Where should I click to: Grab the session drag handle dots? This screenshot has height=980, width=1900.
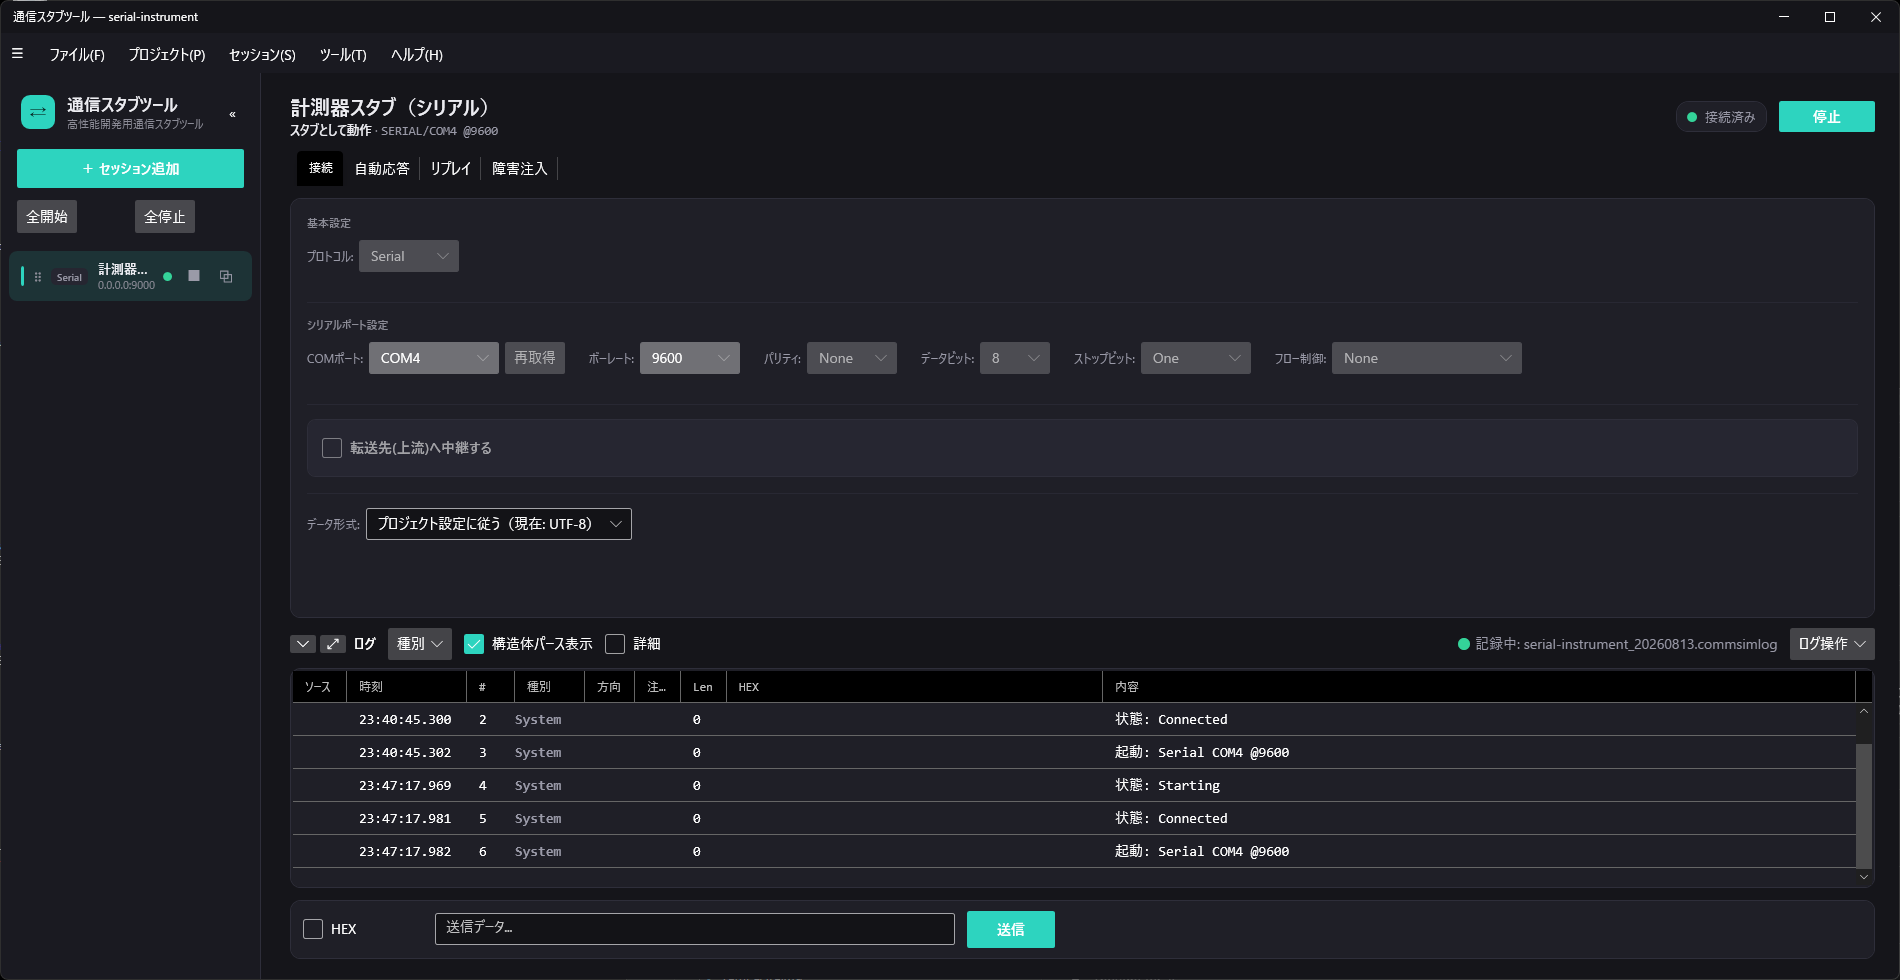[38, 277]
